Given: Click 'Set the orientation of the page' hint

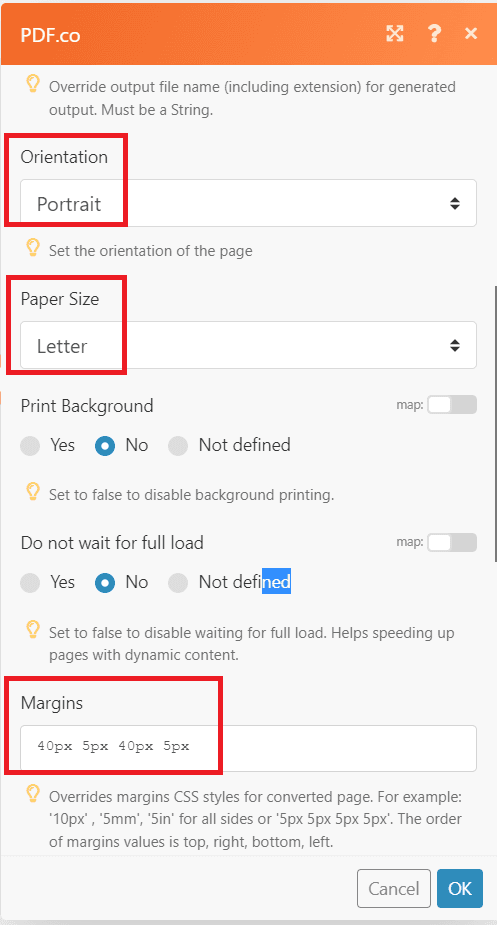Looking at the screenshot, I should [151, 251].
